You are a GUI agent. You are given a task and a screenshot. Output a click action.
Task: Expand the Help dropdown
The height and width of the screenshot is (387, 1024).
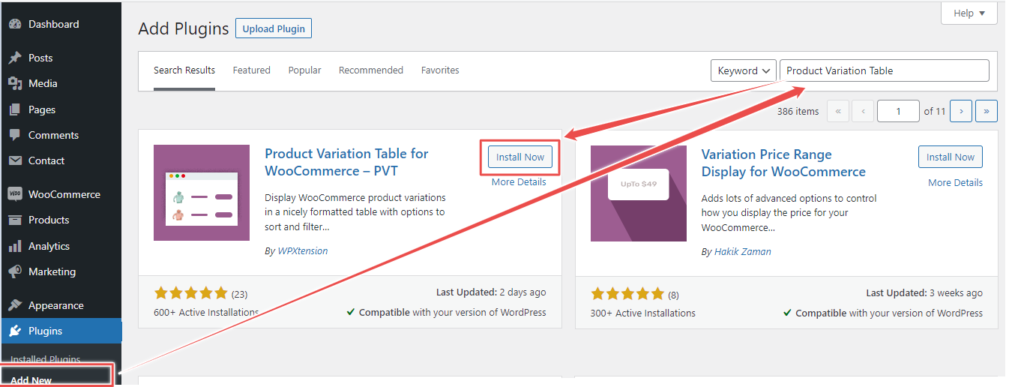point(969,13)
